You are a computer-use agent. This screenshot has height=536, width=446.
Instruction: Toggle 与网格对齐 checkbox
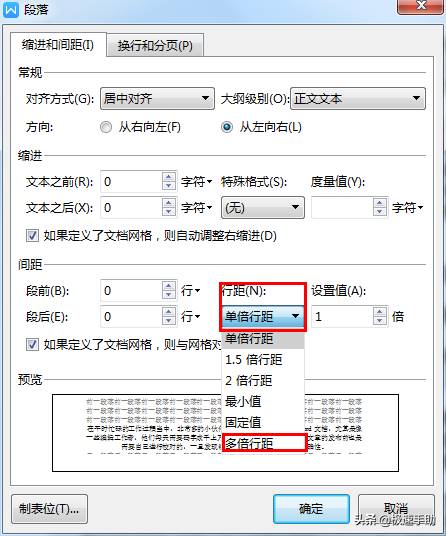click(x=32, y=344)
